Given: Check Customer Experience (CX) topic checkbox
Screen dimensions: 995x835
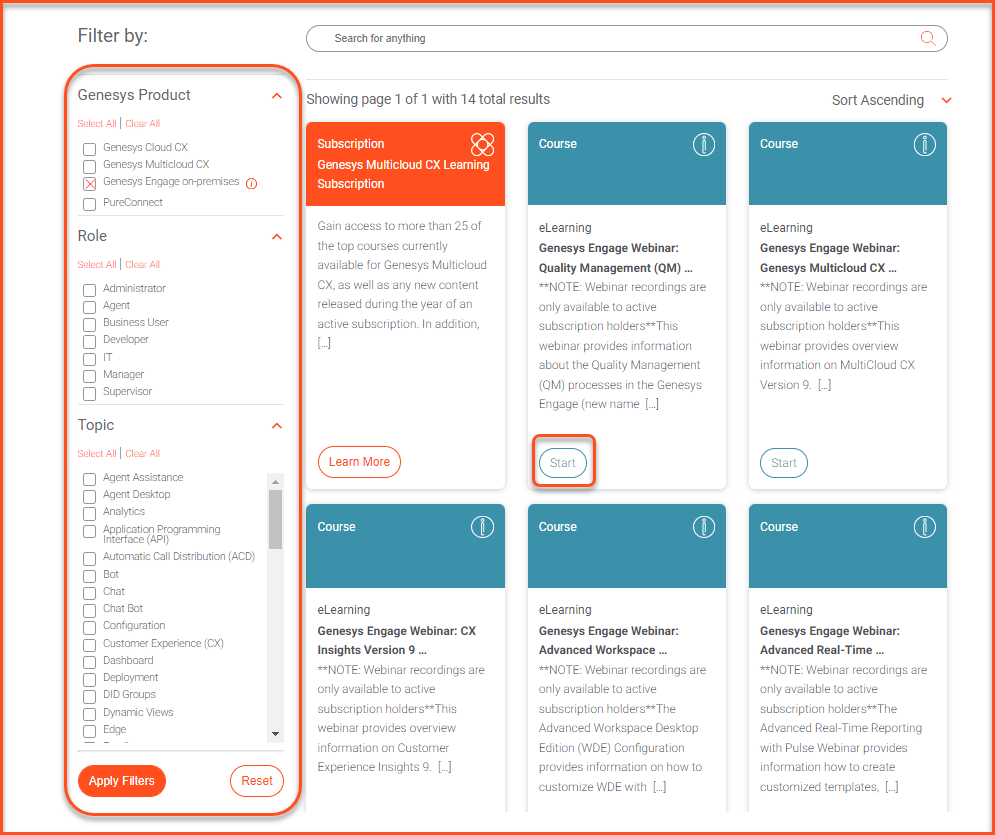Looking at the screenshot, I should 89,645.
